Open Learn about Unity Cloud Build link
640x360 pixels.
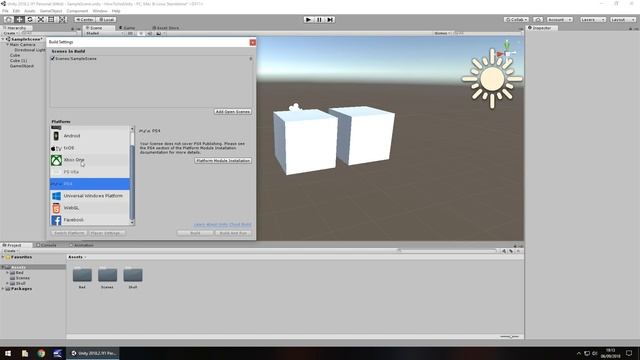222,224
